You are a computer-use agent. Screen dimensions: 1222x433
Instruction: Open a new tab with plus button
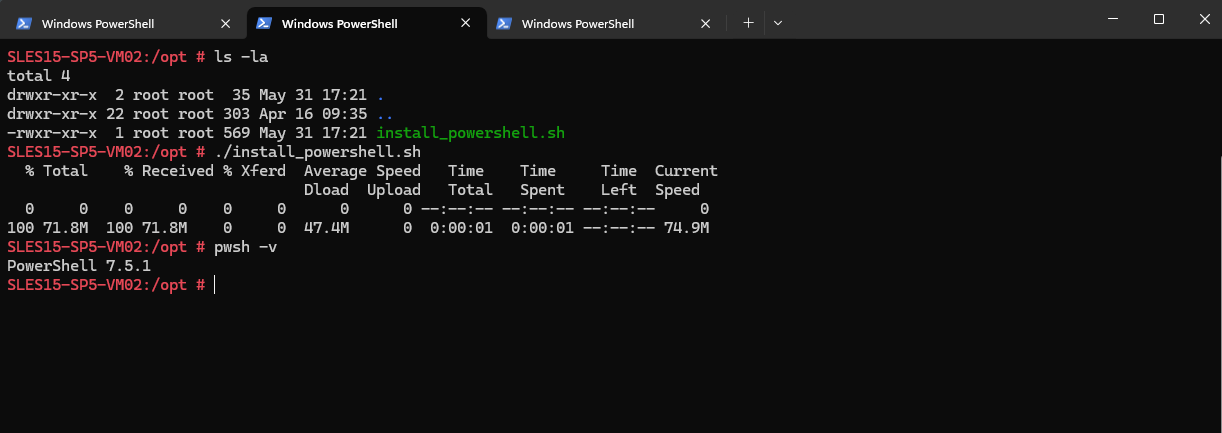(x=748, y=23)
